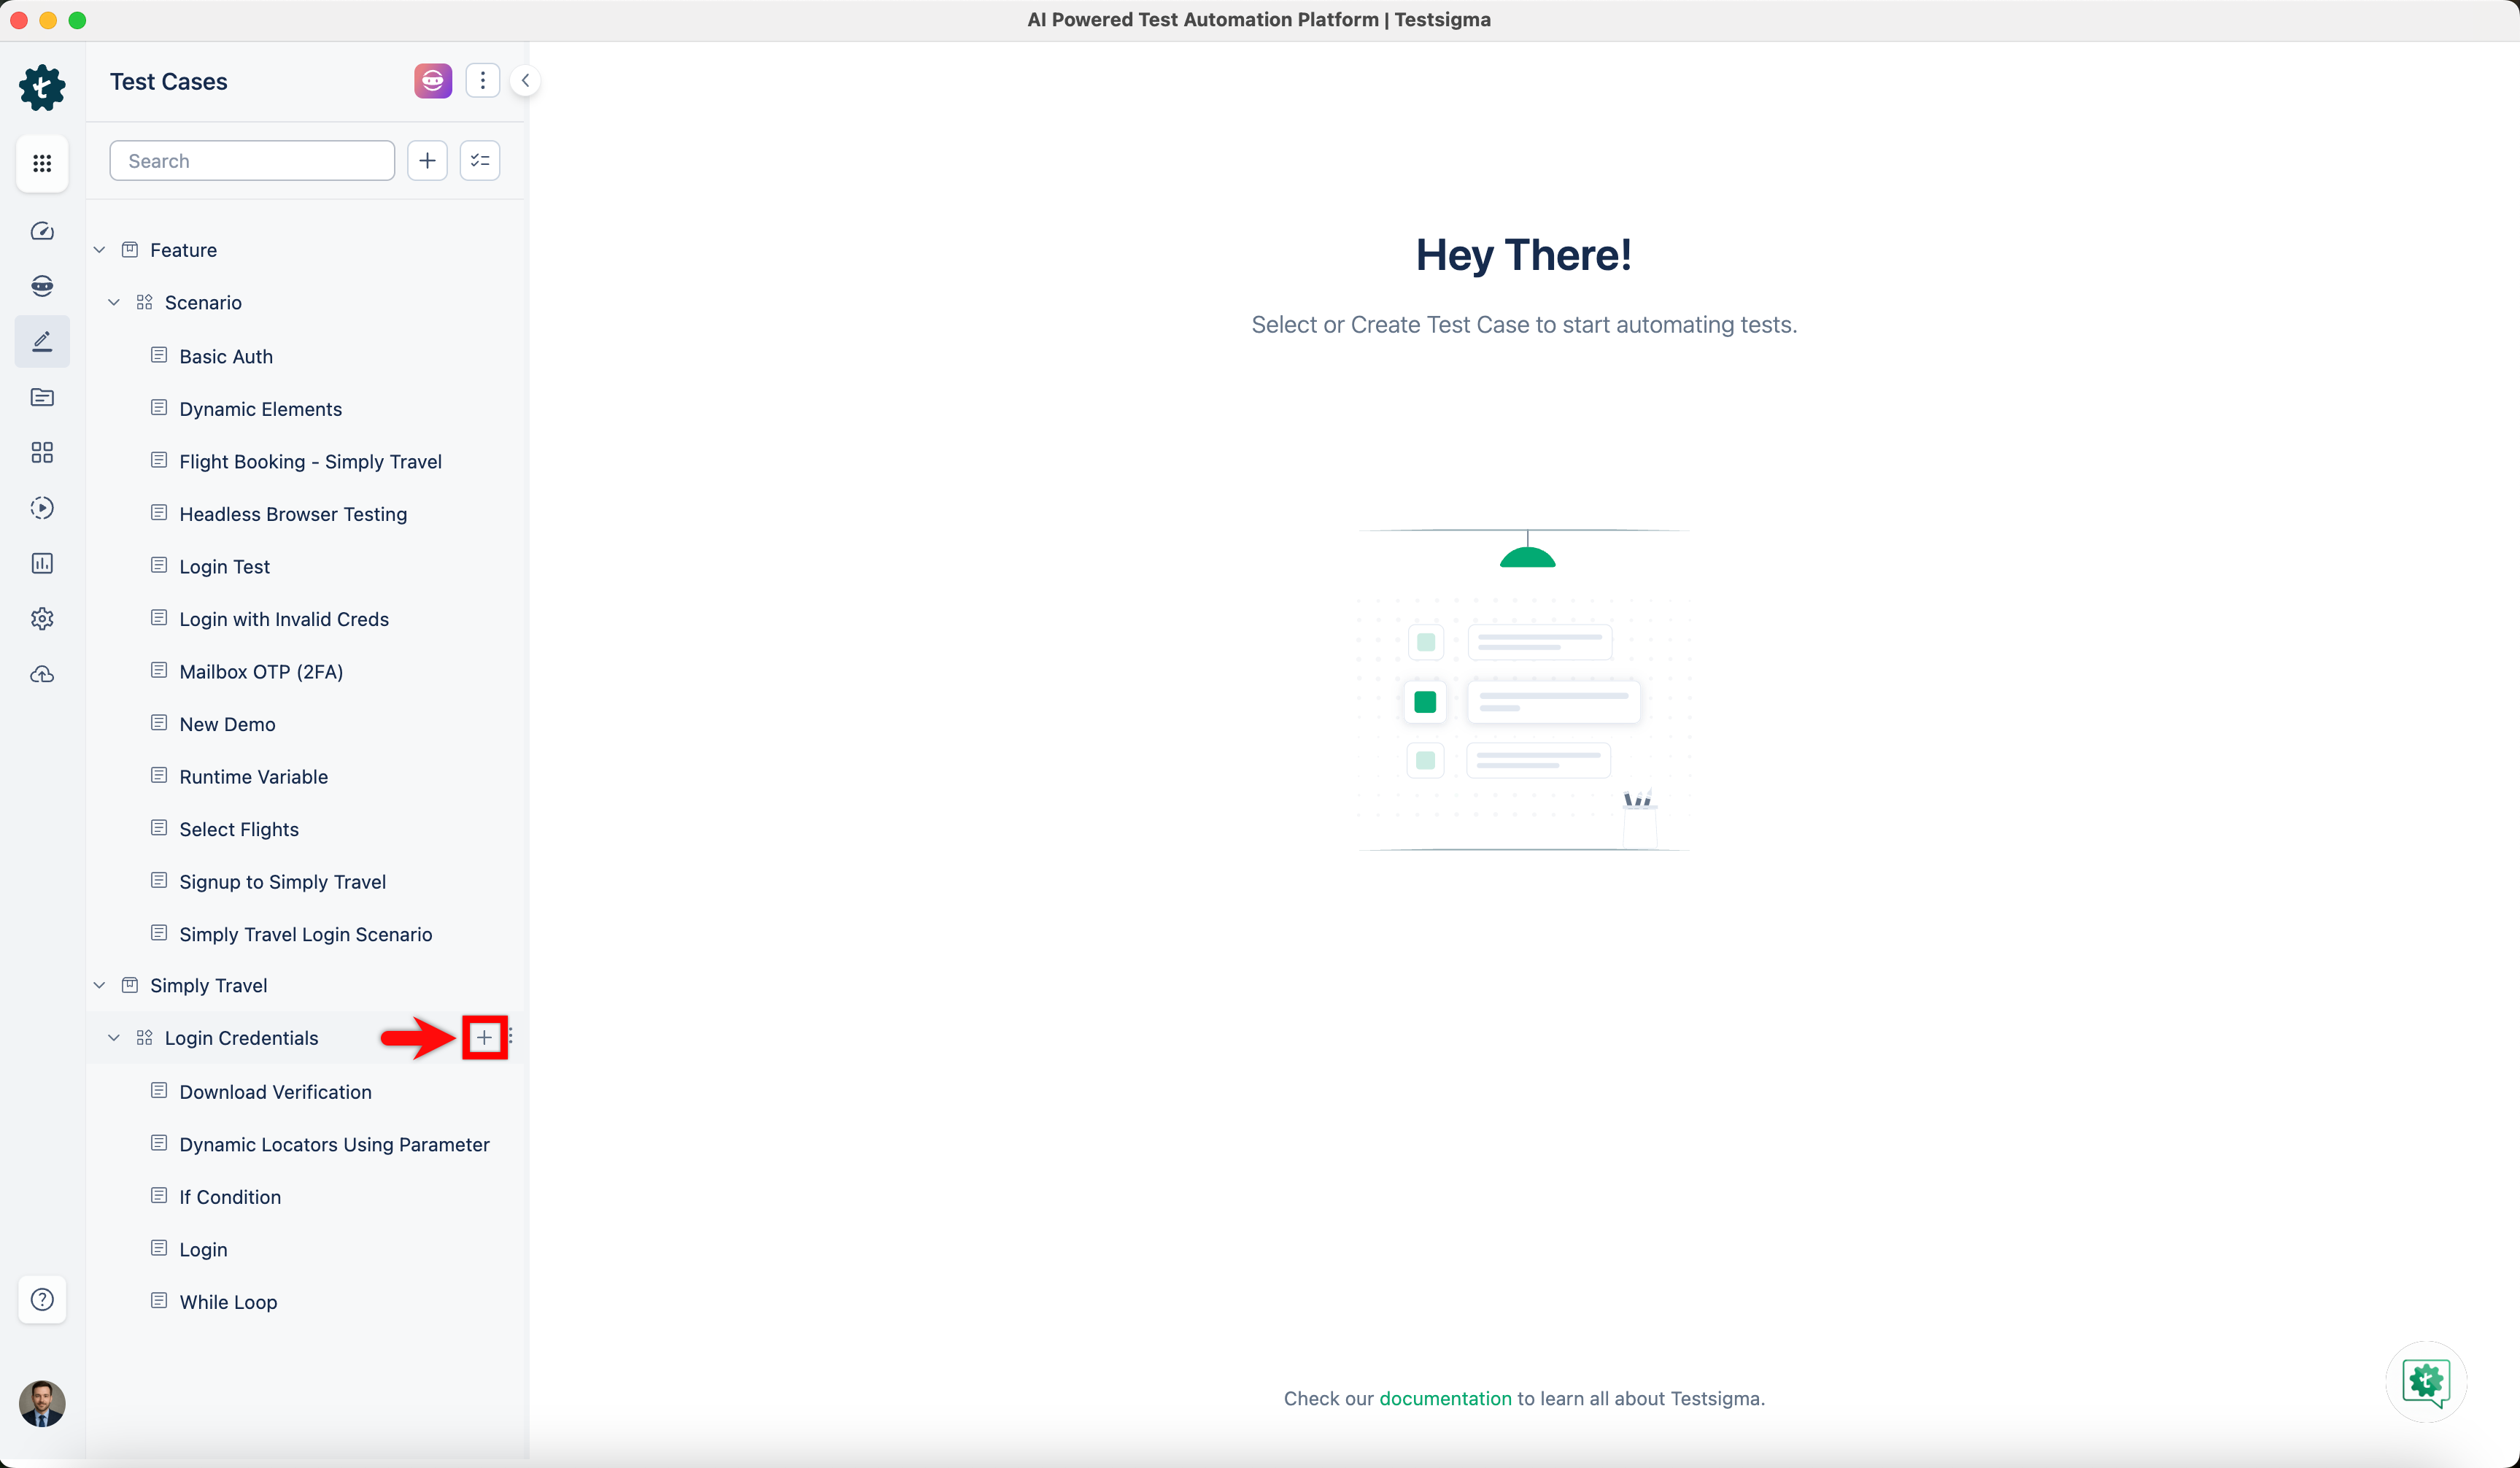Open the apps grid menu icon
2520x1468 pixels.
pos(42,163)
